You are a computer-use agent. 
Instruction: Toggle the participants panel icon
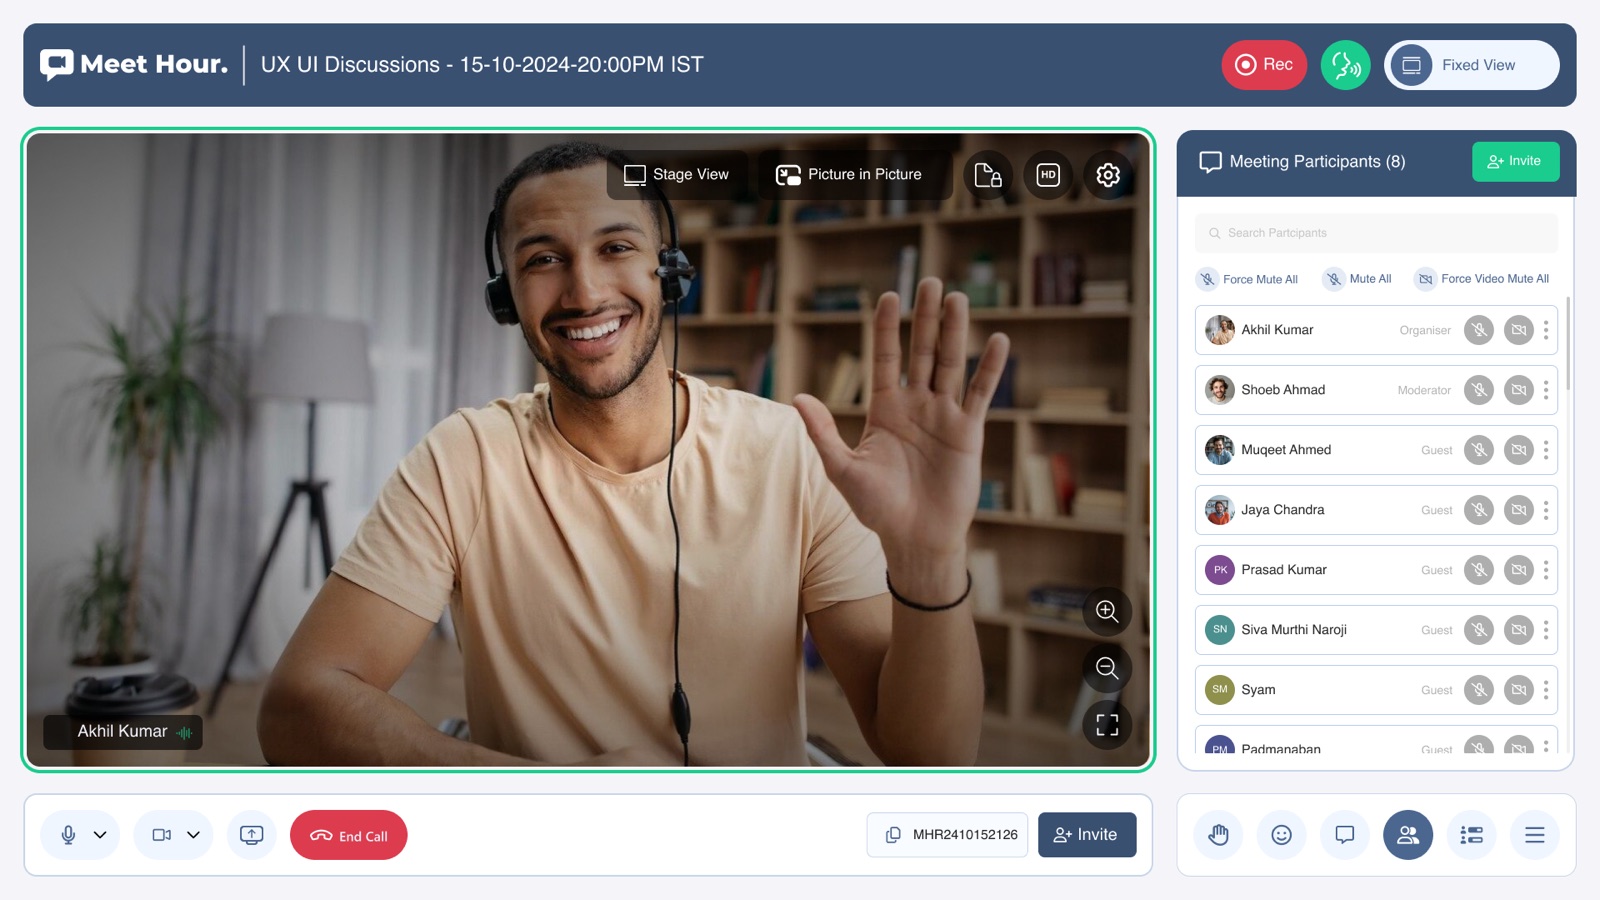pyautogui.click(x=1408, y=835)
